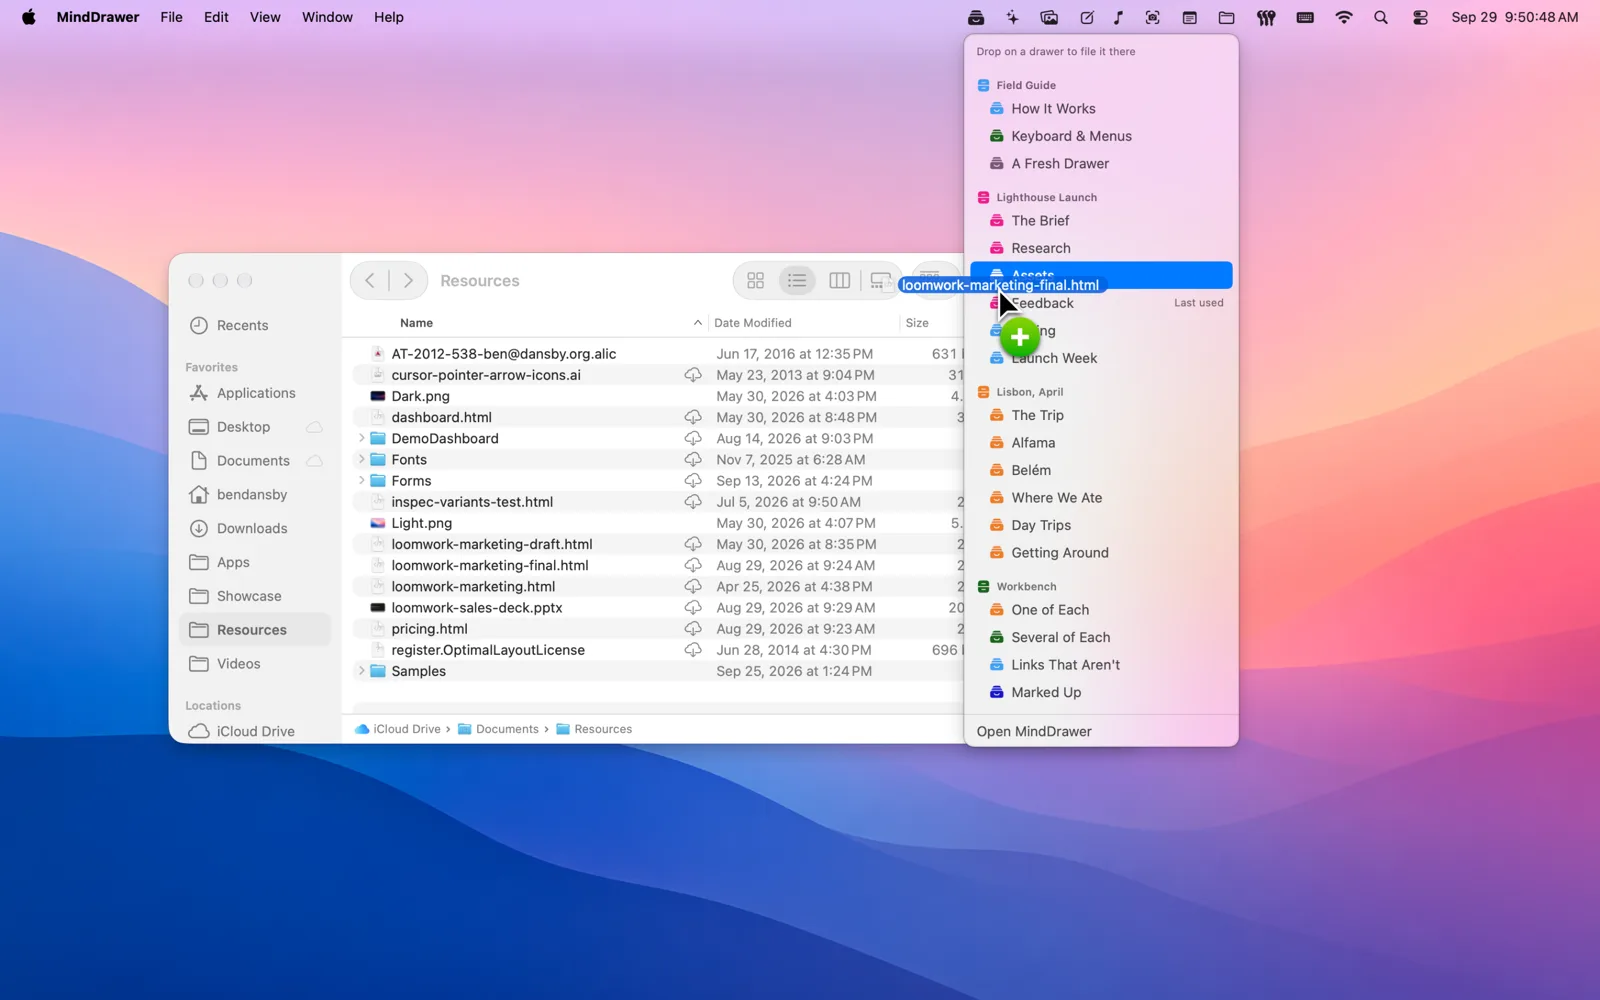Choose the Links That Aren't drawer
The height and width of the screenshot is (1000, 1600).
tap(1101, 665)
